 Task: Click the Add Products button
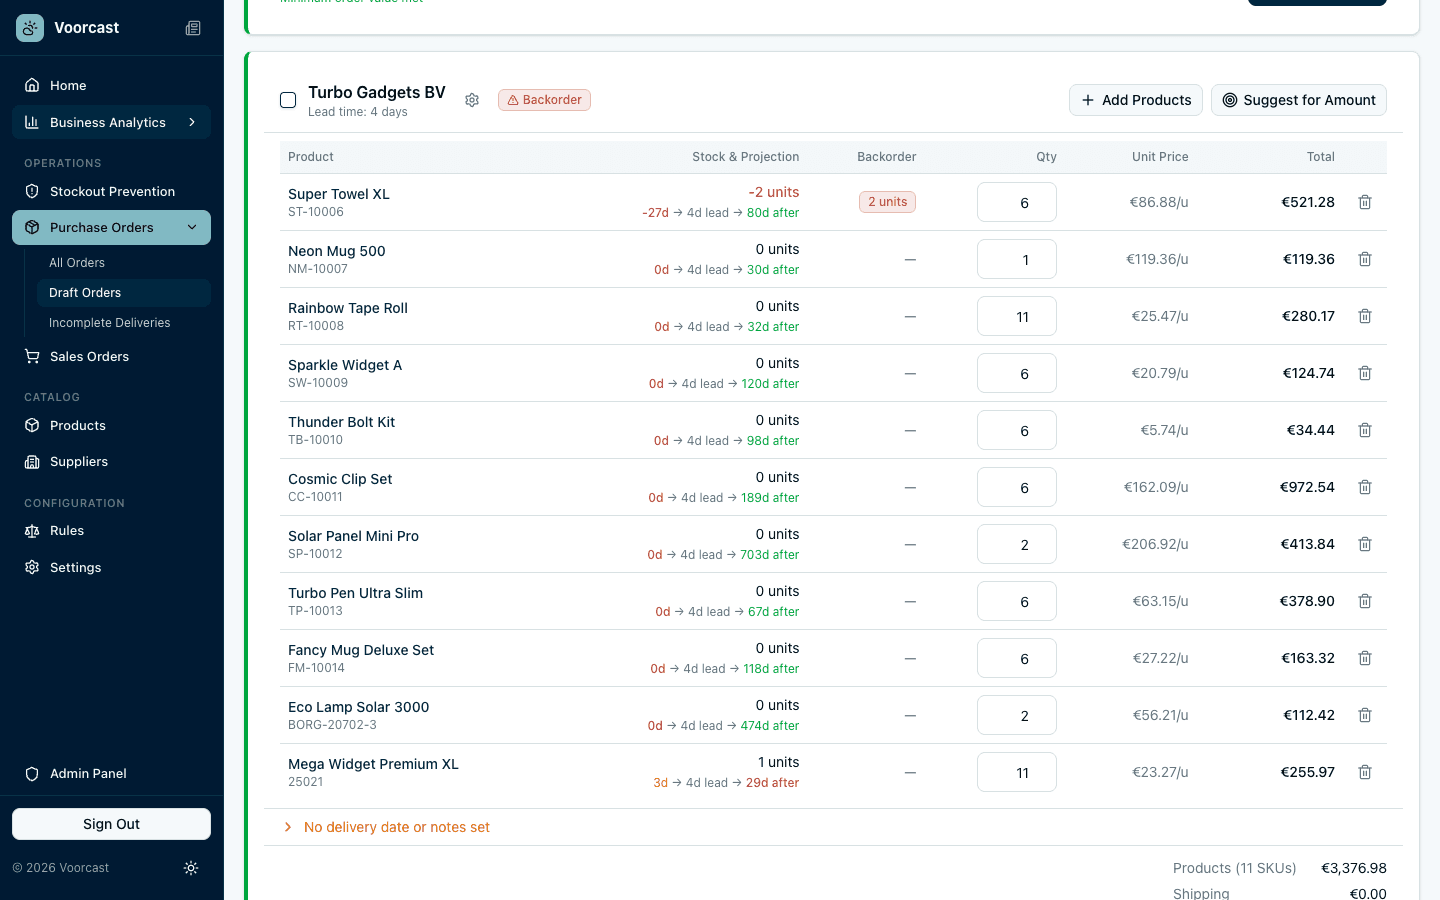[1135, 100]
